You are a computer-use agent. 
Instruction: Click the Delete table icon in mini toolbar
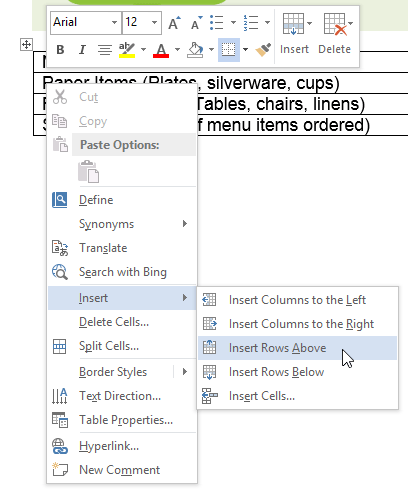point(335,24)
